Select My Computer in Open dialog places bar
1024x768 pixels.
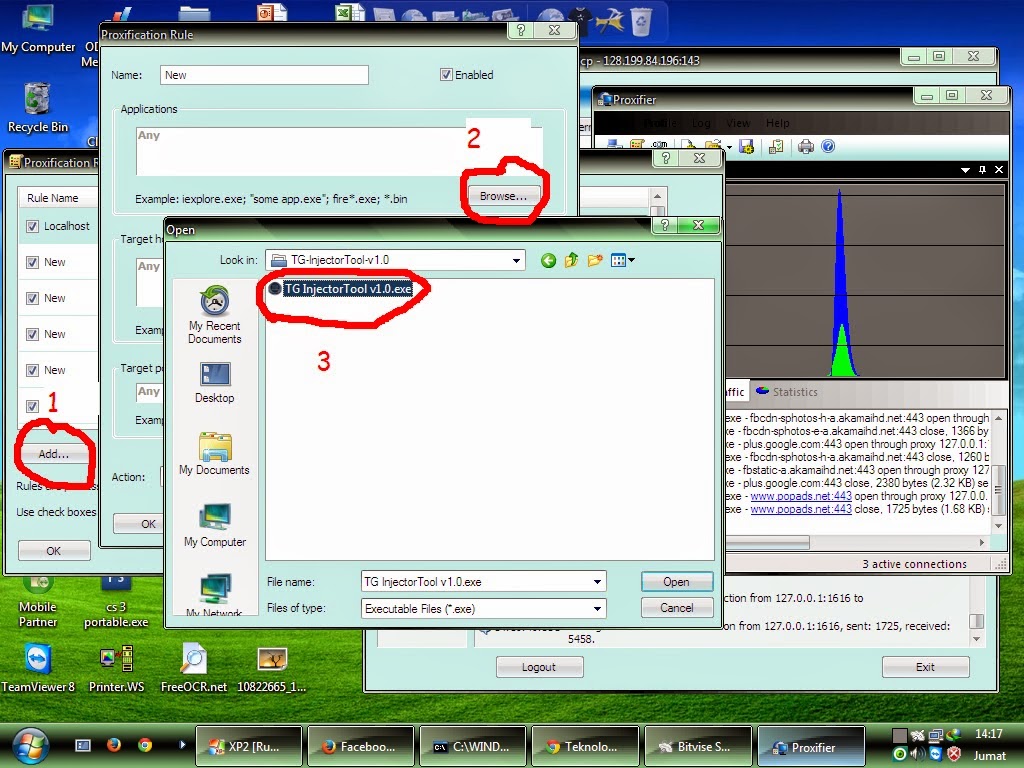point(214,525)
